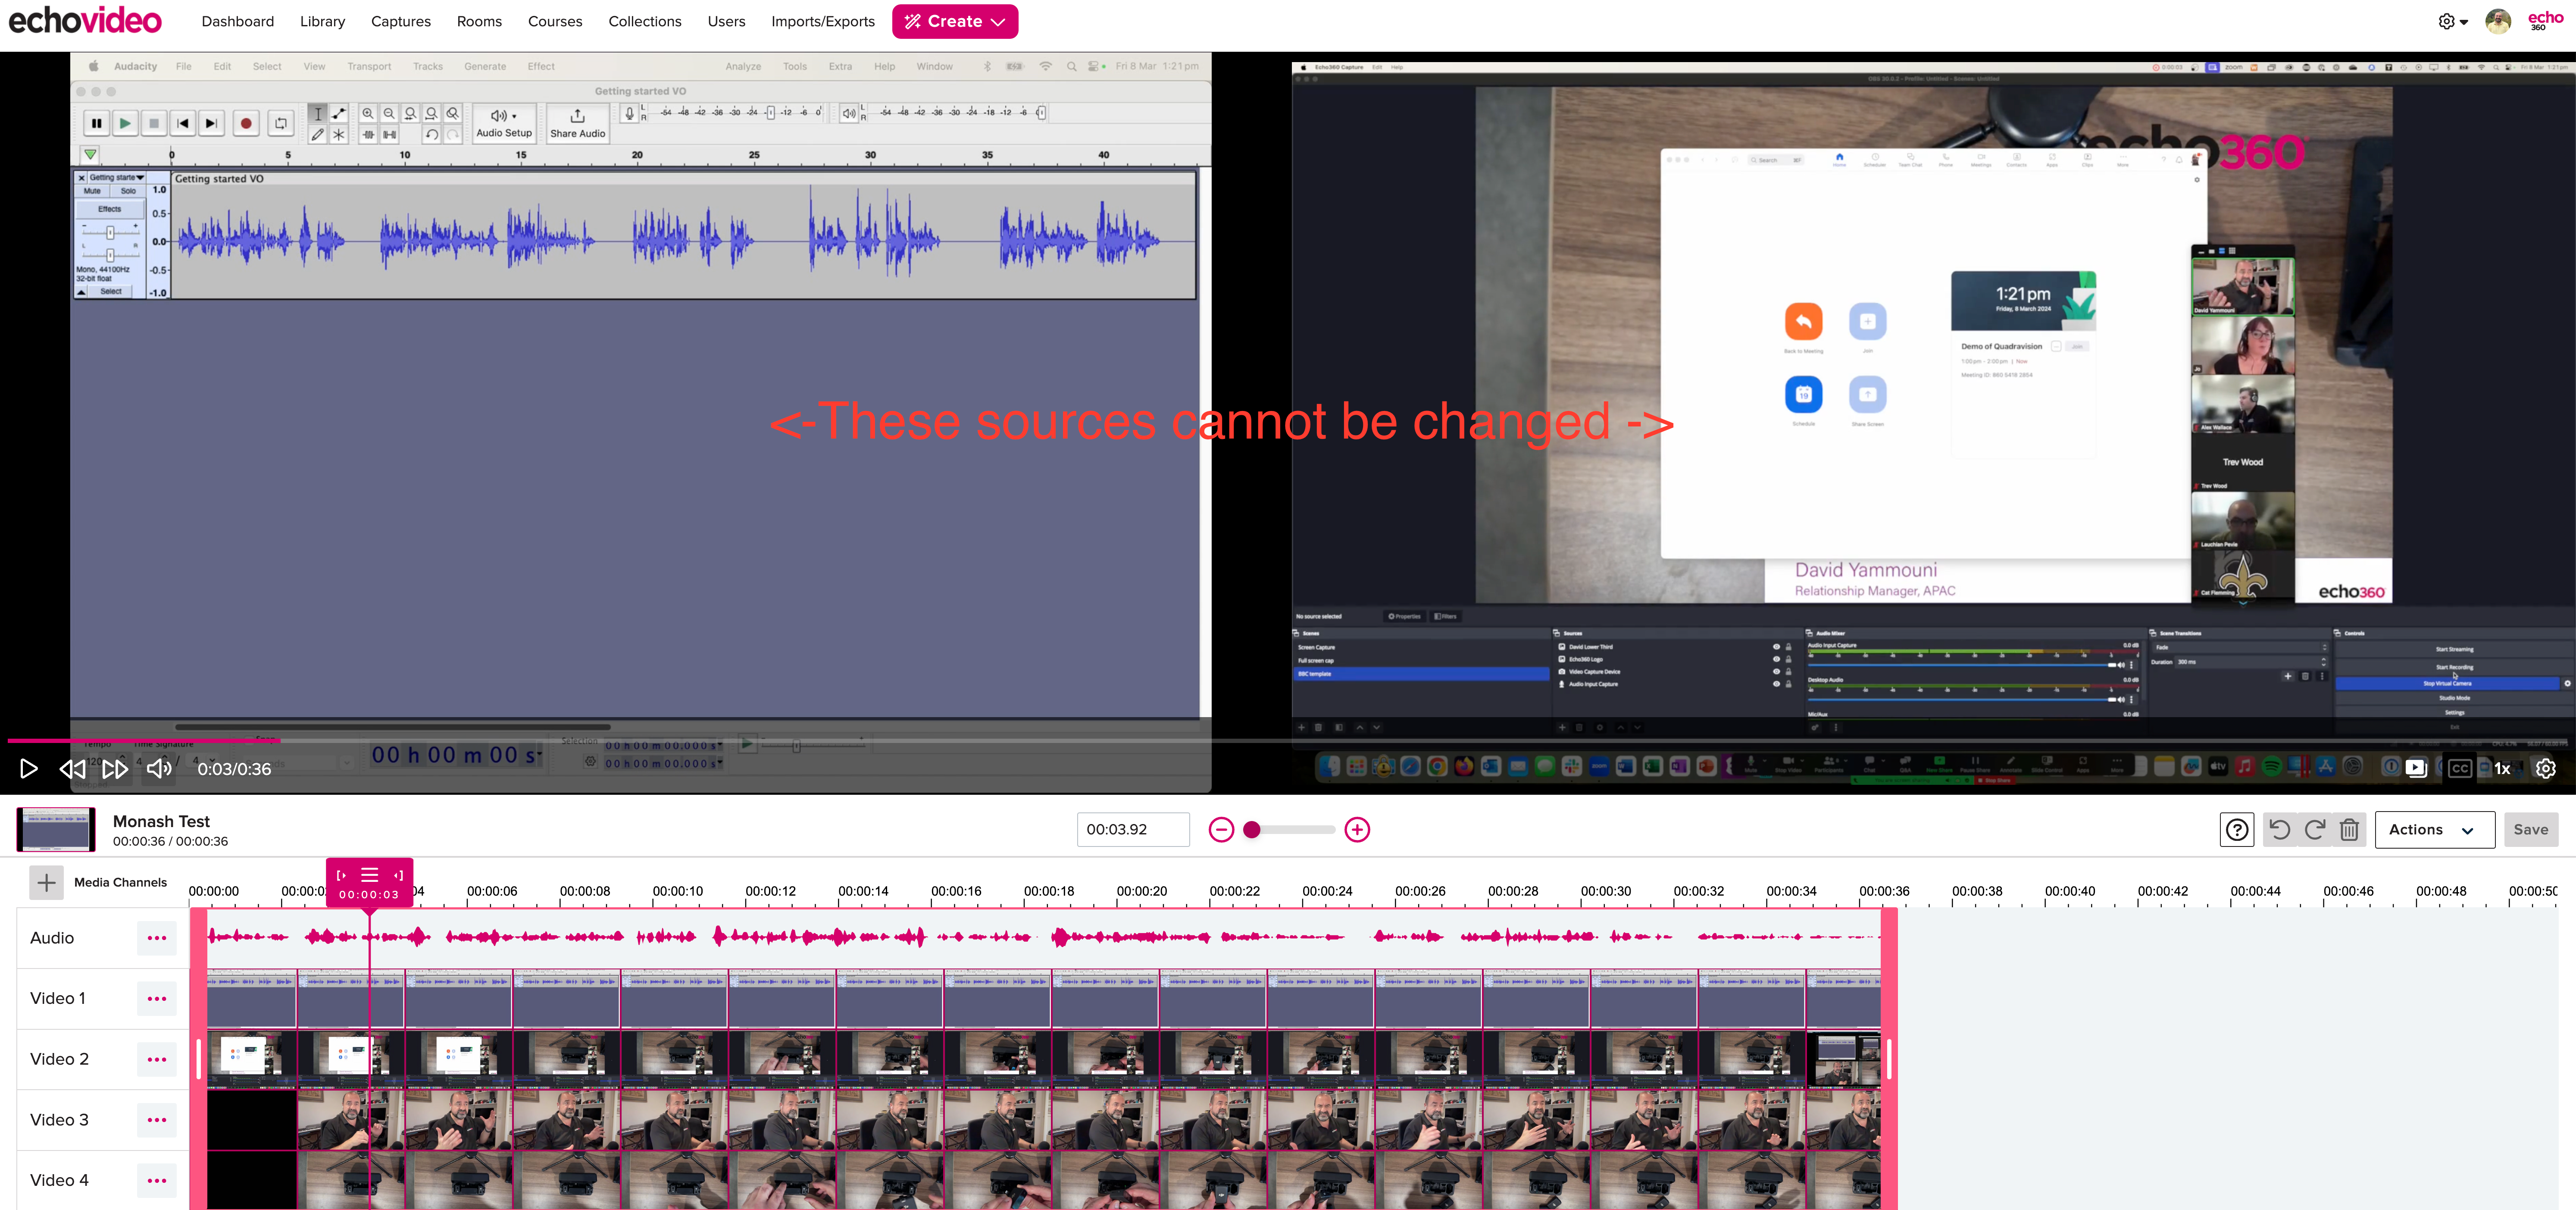Mute the player volume speaker icon
The image size is (2576, 1210).
click(159, 768)
